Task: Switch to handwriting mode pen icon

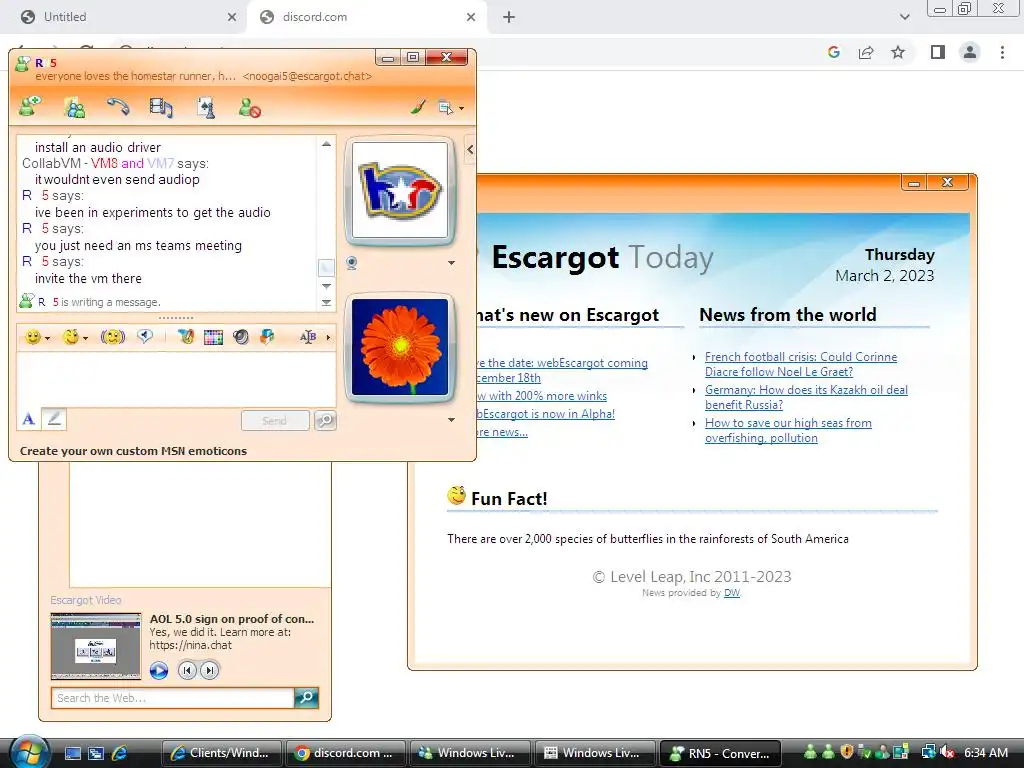Action: (x=54, y=419)
